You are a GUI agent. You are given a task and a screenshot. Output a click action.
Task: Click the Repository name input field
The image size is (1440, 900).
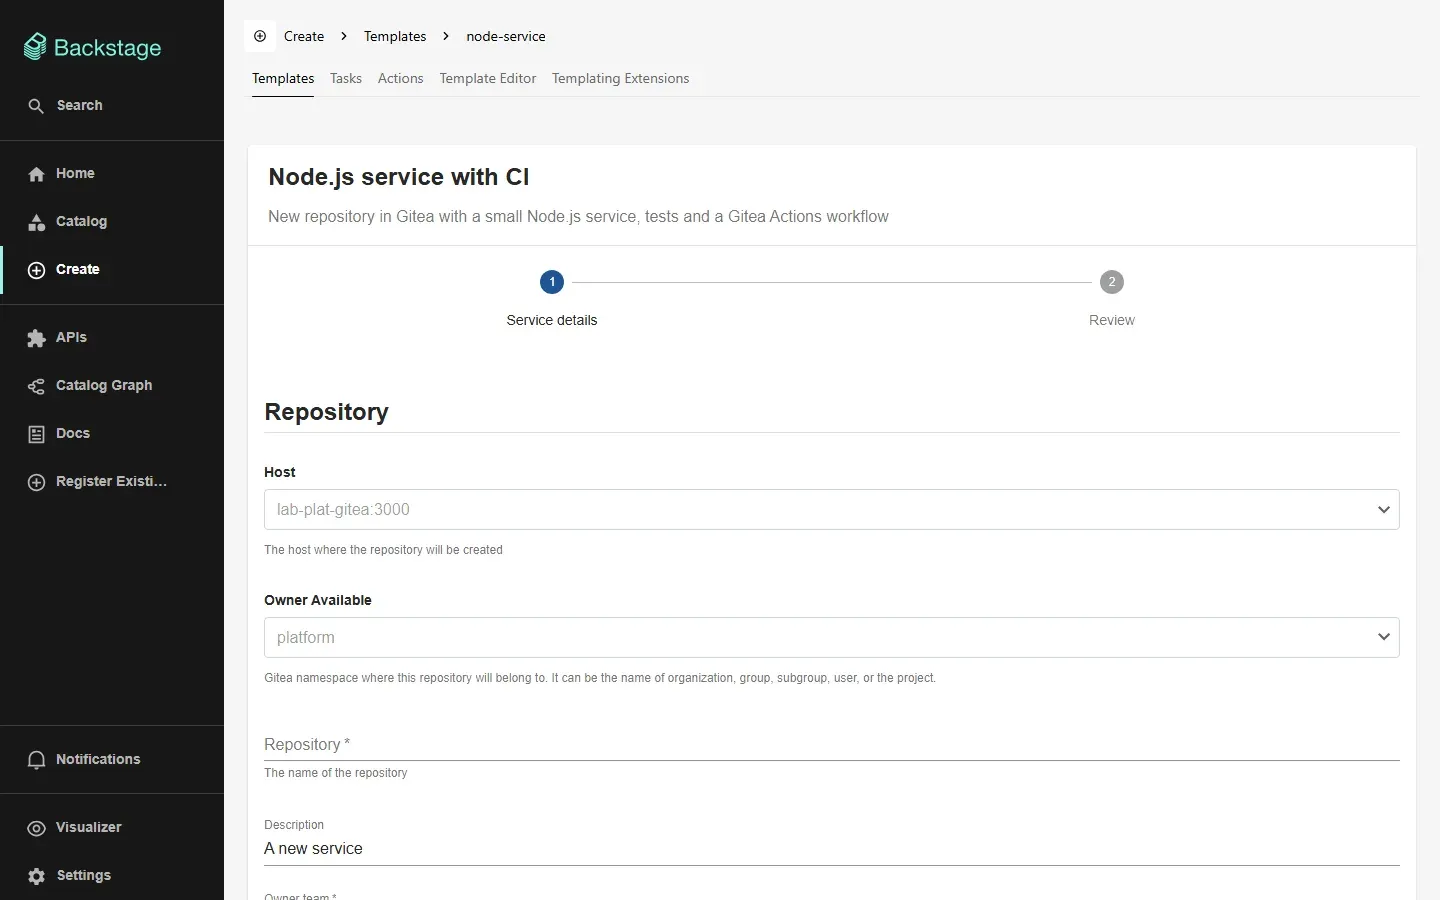click(x=831, y=744)
